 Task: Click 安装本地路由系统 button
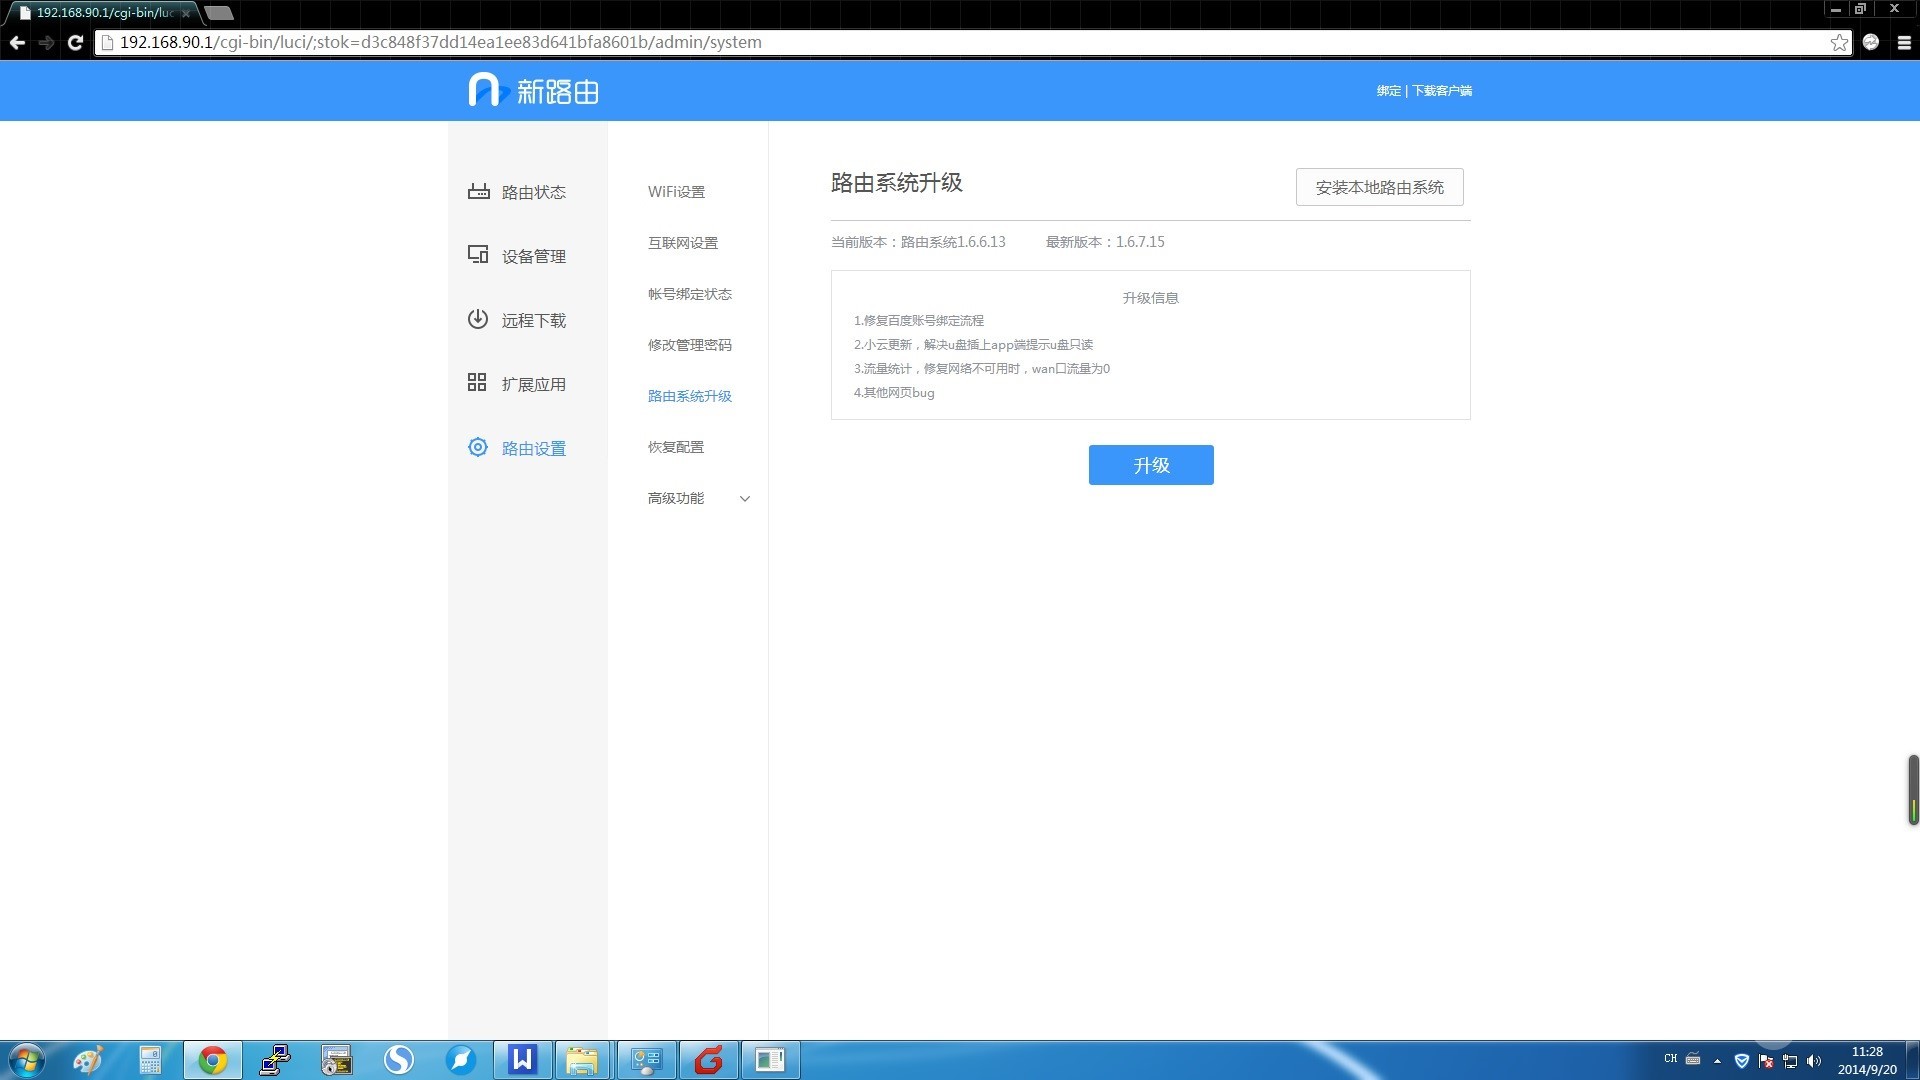(1379, 187)
